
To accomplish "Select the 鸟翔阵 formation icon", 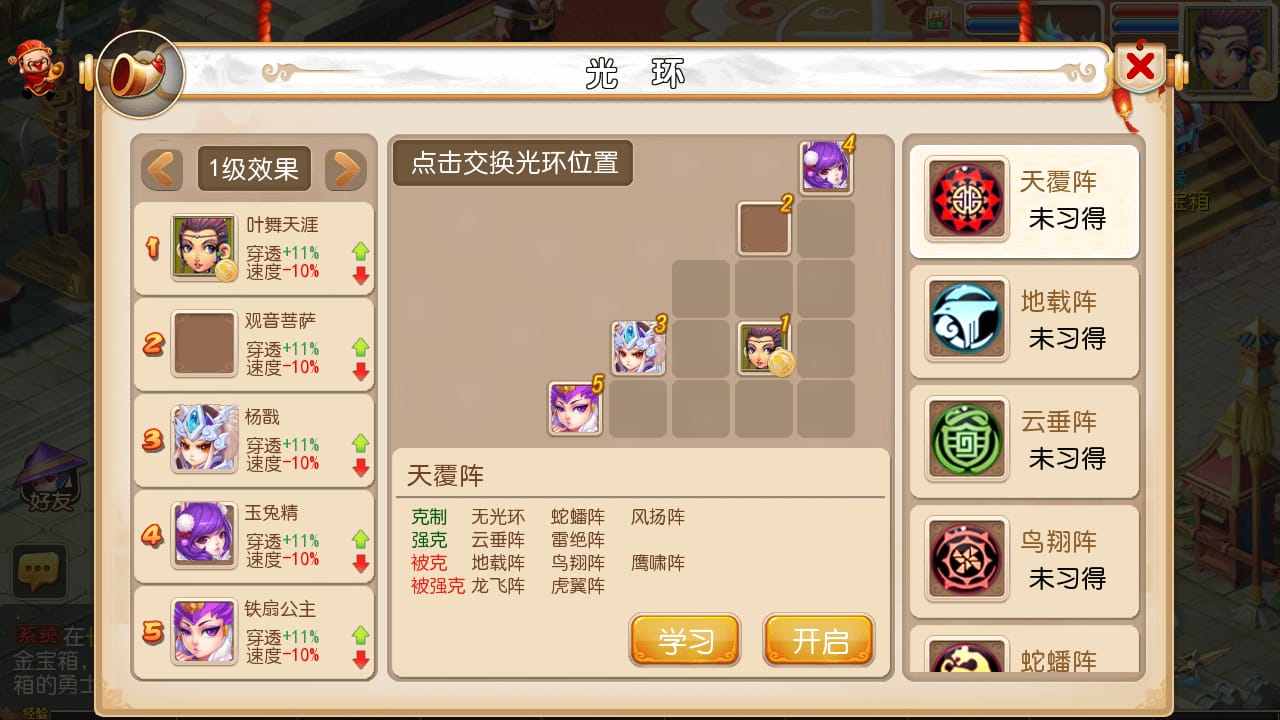I will (966, 559).
